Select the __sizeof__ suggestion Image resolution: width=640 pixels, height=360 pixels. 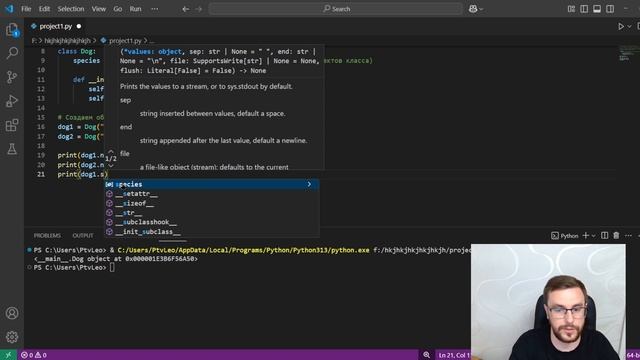click(211, 203)
